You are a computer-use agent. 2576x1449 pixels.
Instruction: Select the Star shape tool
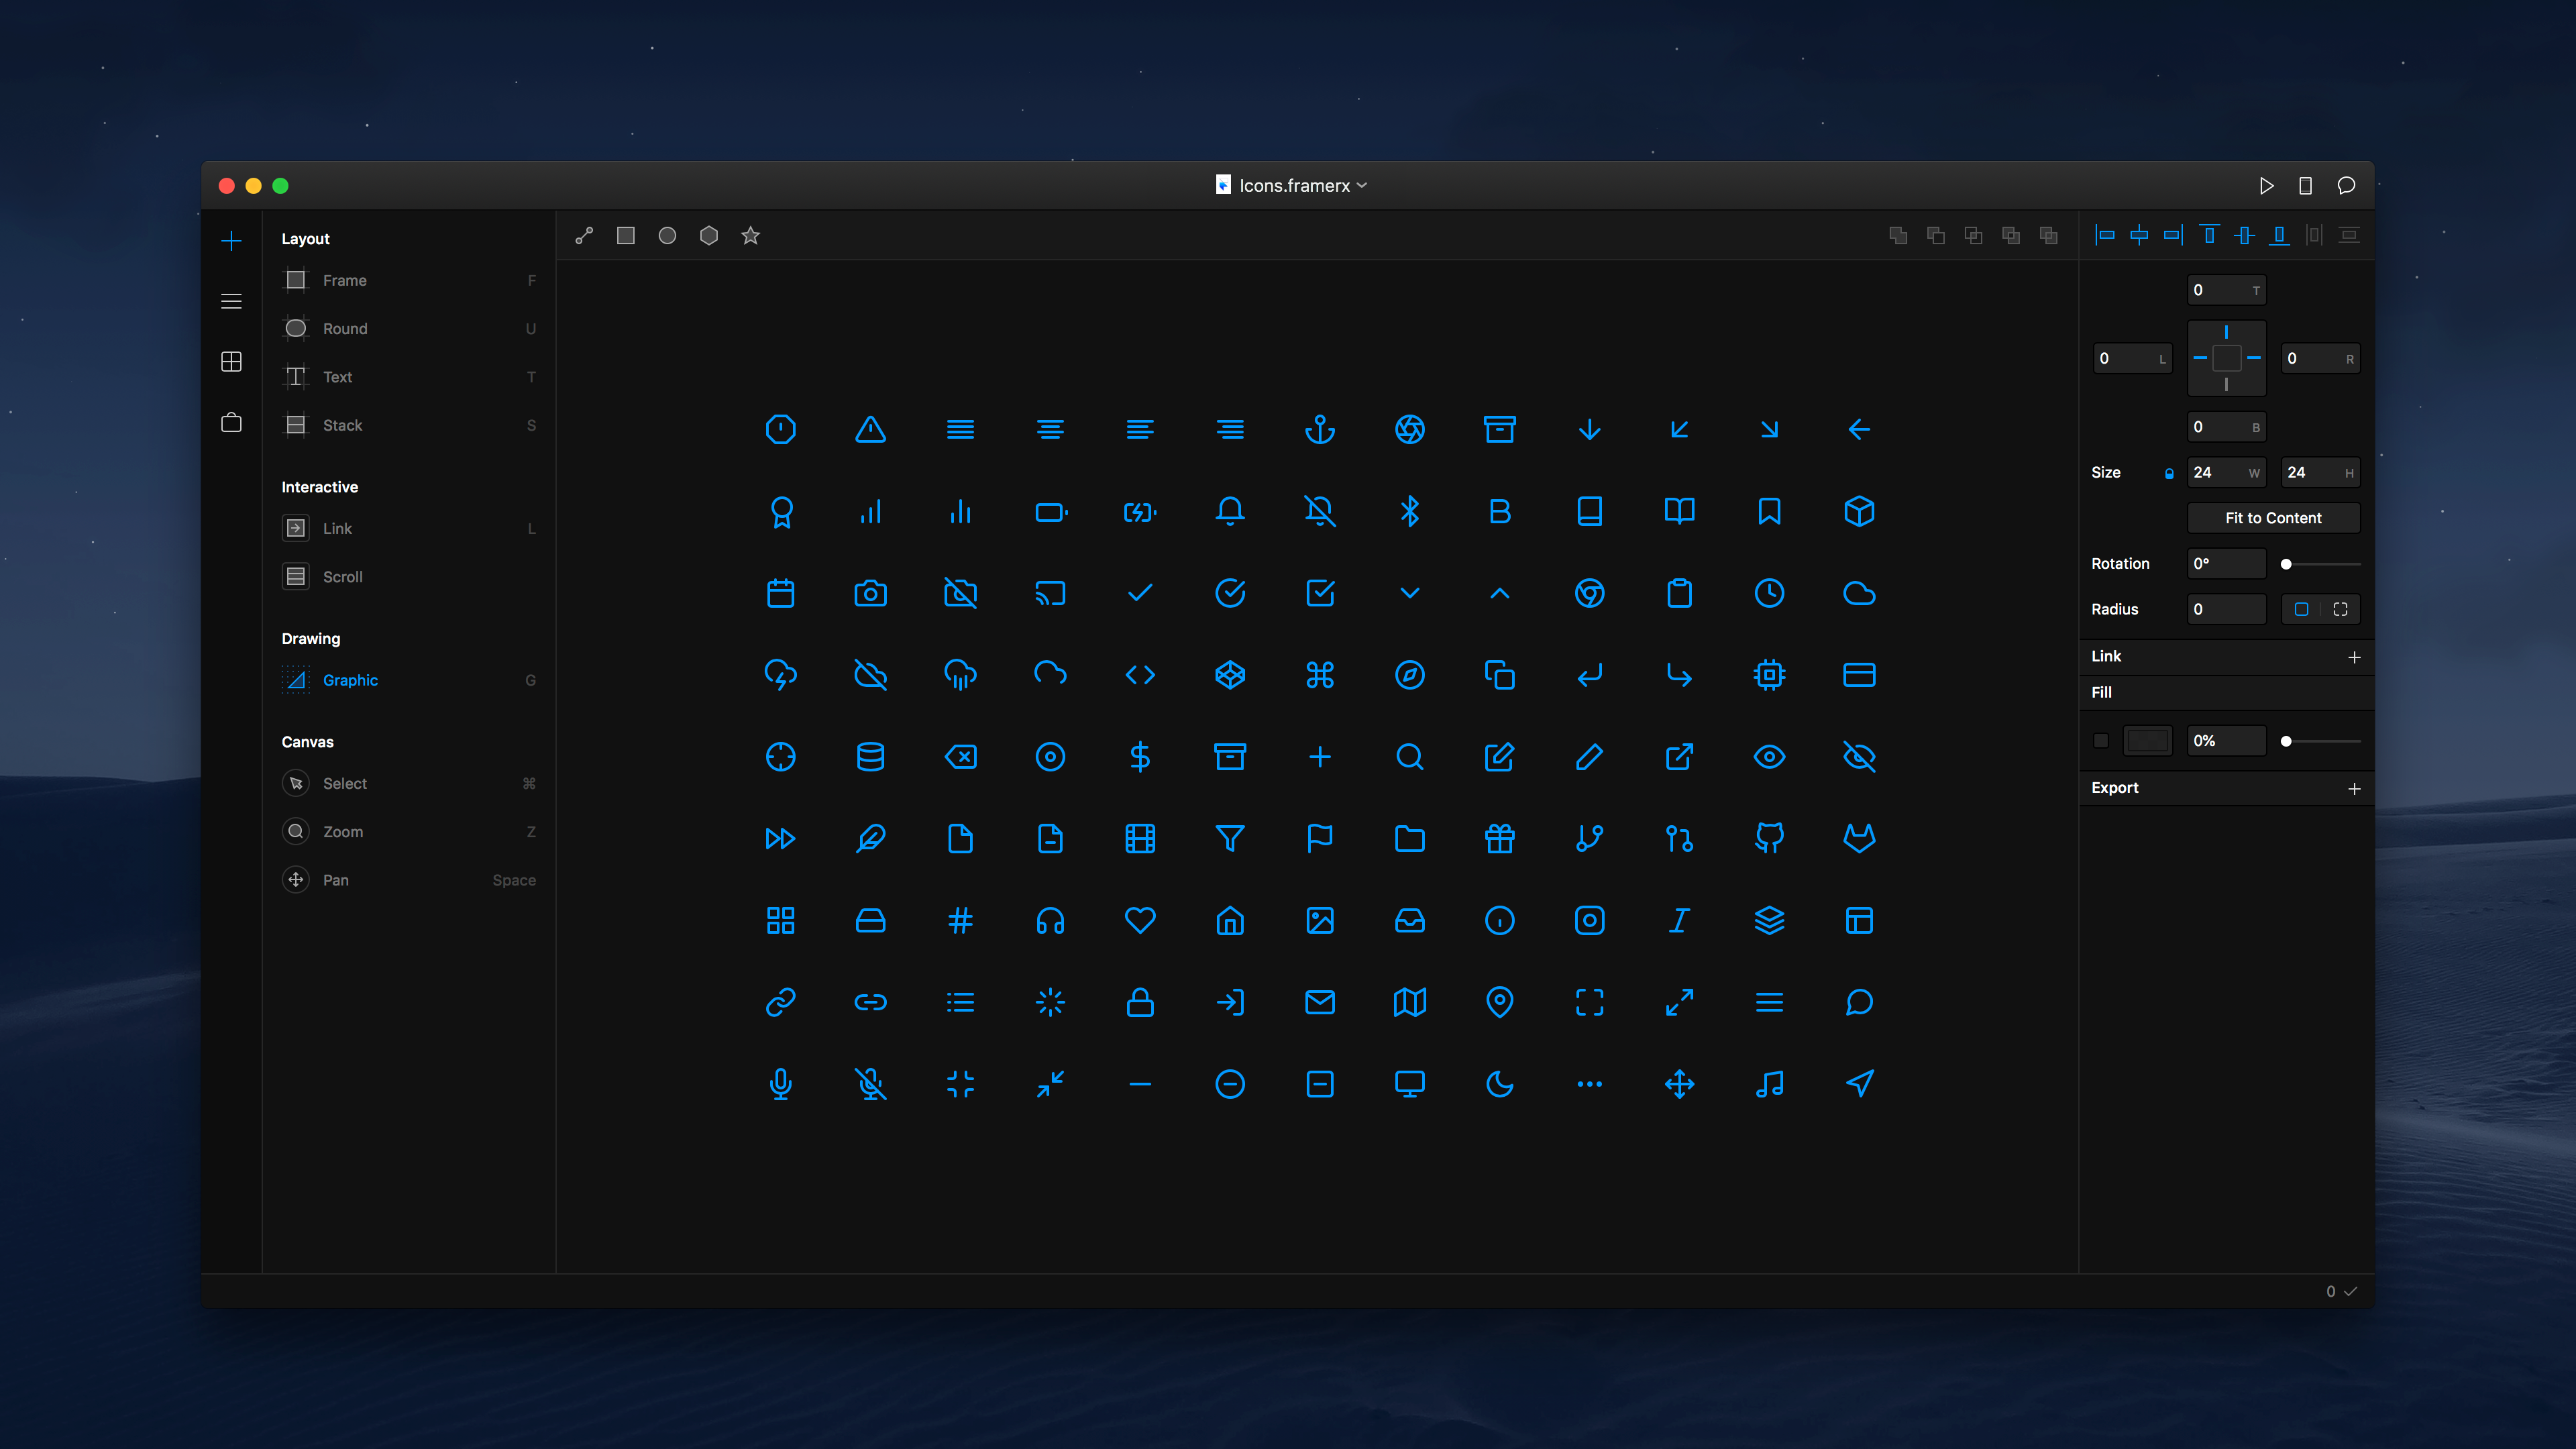click(x=750, y=236)
